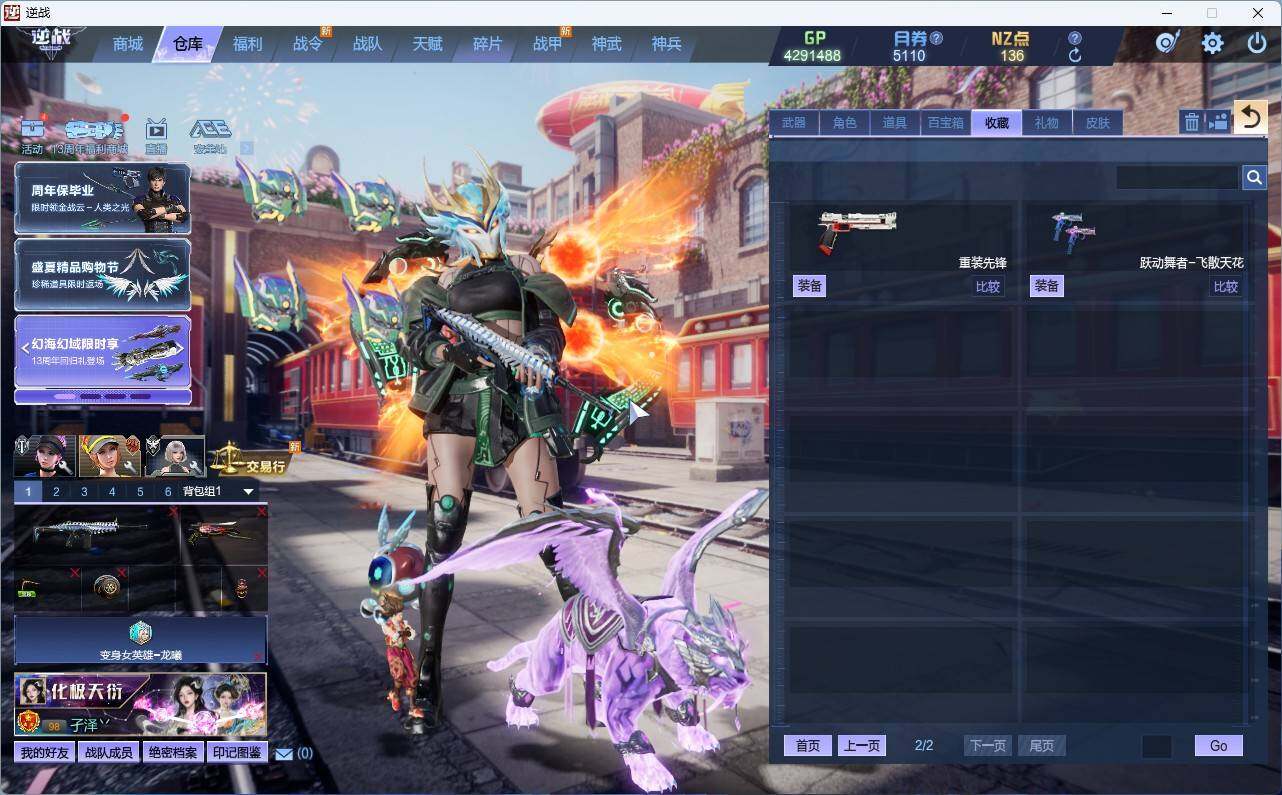Select the black-cap character portrait
Screen dimensions: 1282x795
click(x=45, y=456)
